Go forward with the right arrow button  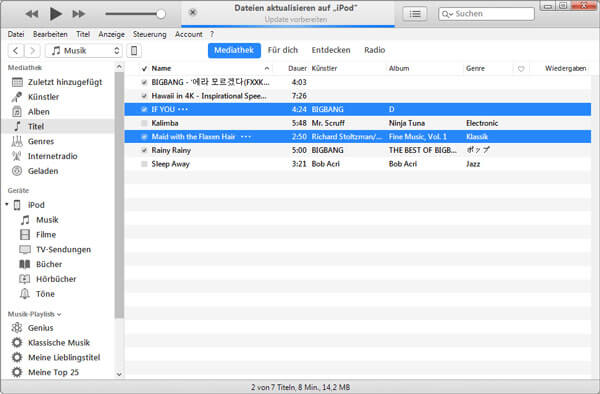(32, 50)
